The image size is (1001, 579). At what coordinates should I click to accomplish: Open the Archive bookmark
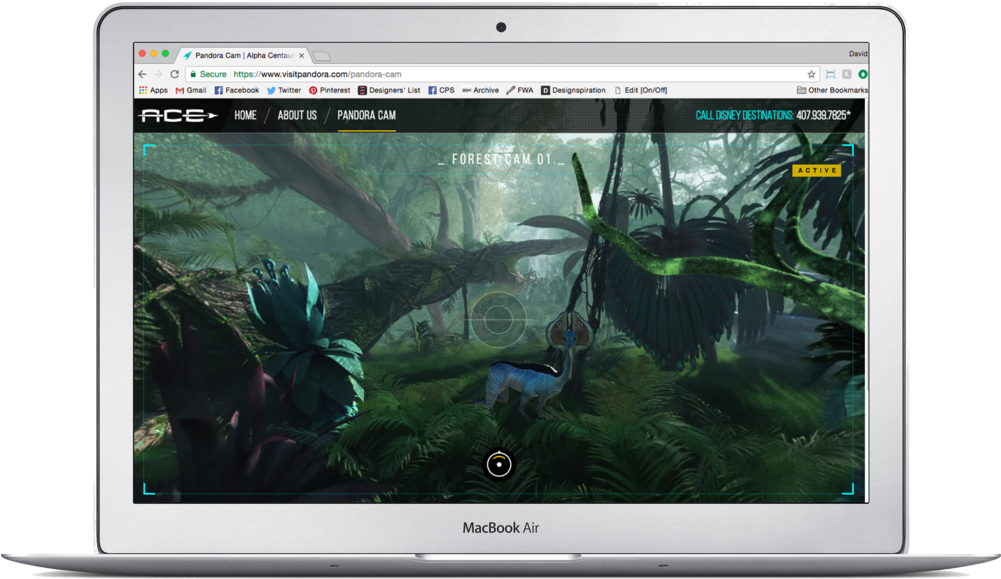pyautogui.click(x=481, y=90)
